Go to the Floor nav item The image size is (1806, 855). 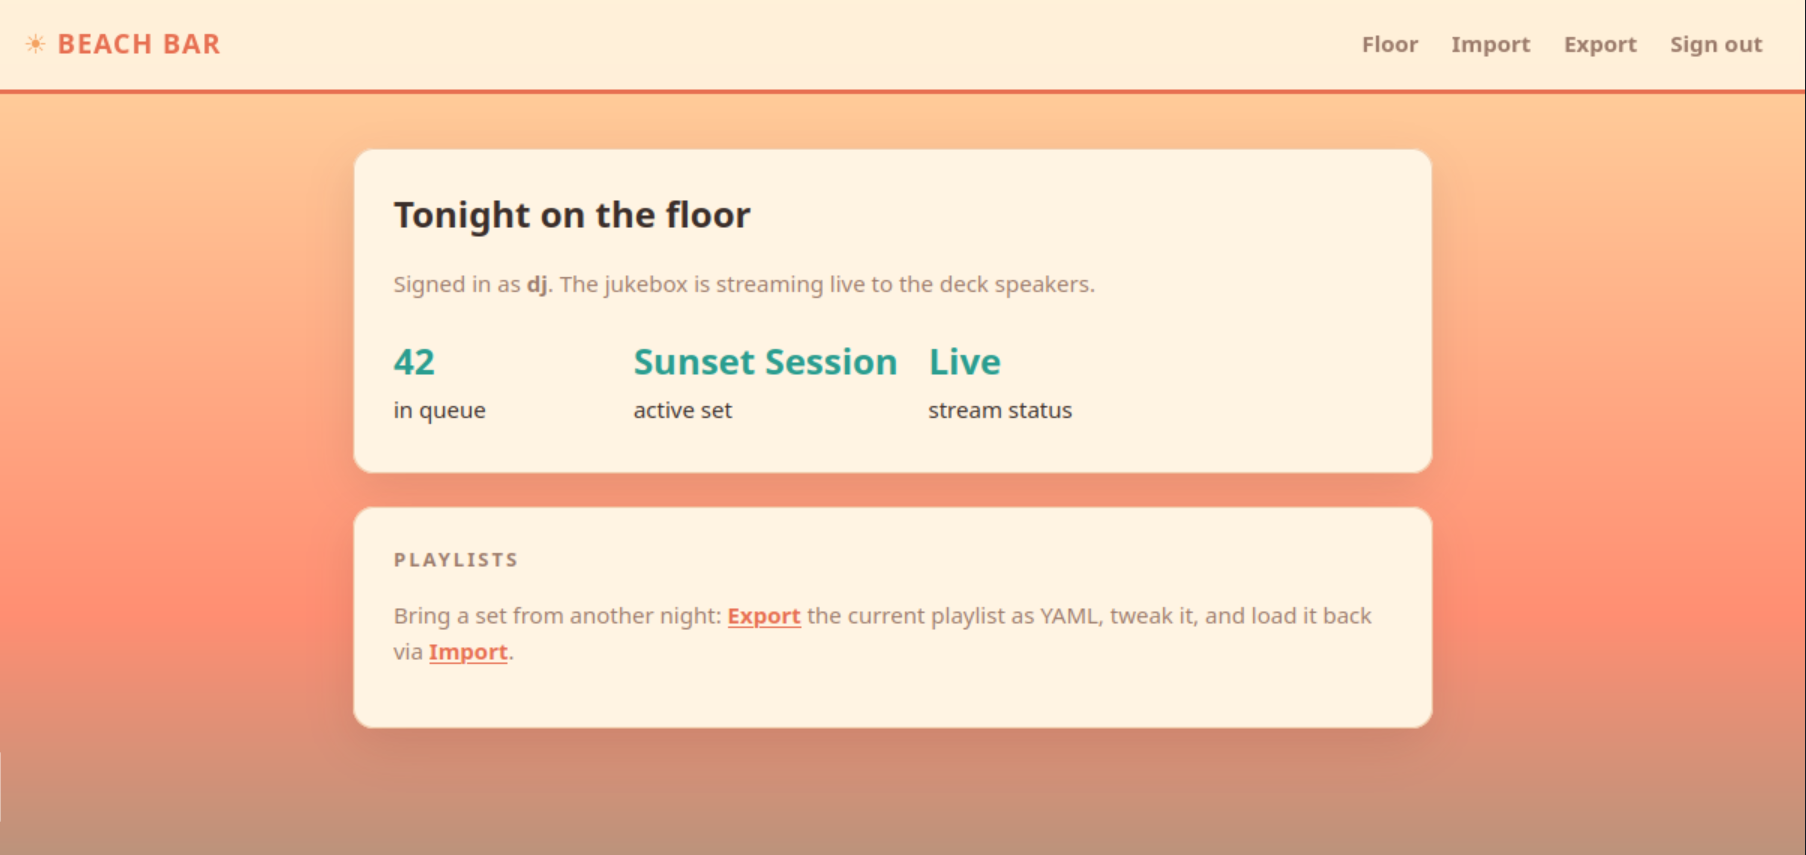click(x=1390, y=45)
